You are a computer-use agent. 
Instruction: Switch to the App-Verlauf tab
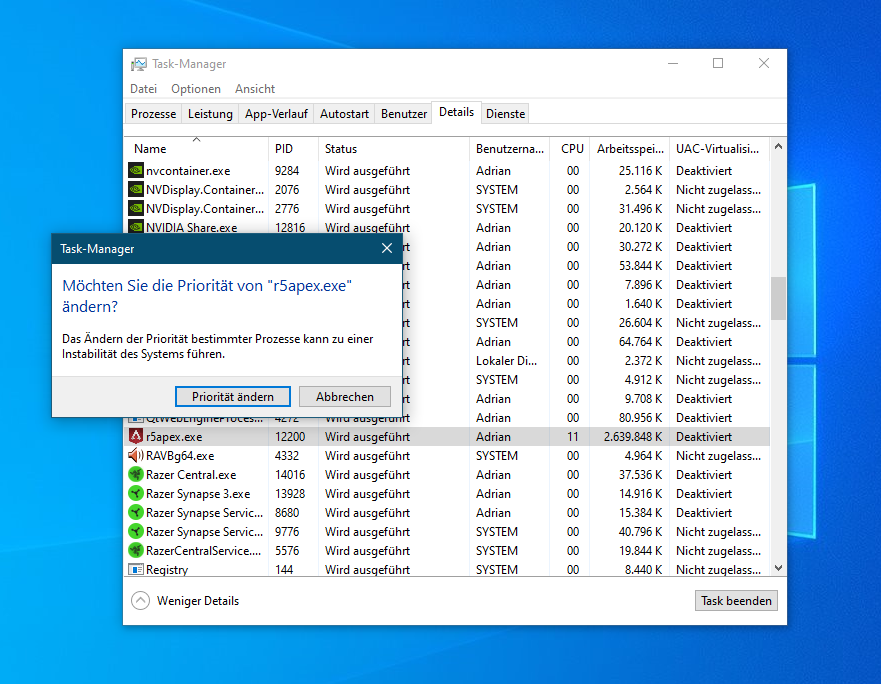point(276,114)
